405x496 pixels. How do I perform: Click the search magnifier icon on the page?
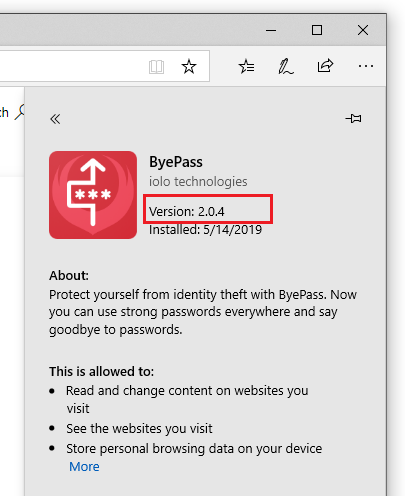20,112
